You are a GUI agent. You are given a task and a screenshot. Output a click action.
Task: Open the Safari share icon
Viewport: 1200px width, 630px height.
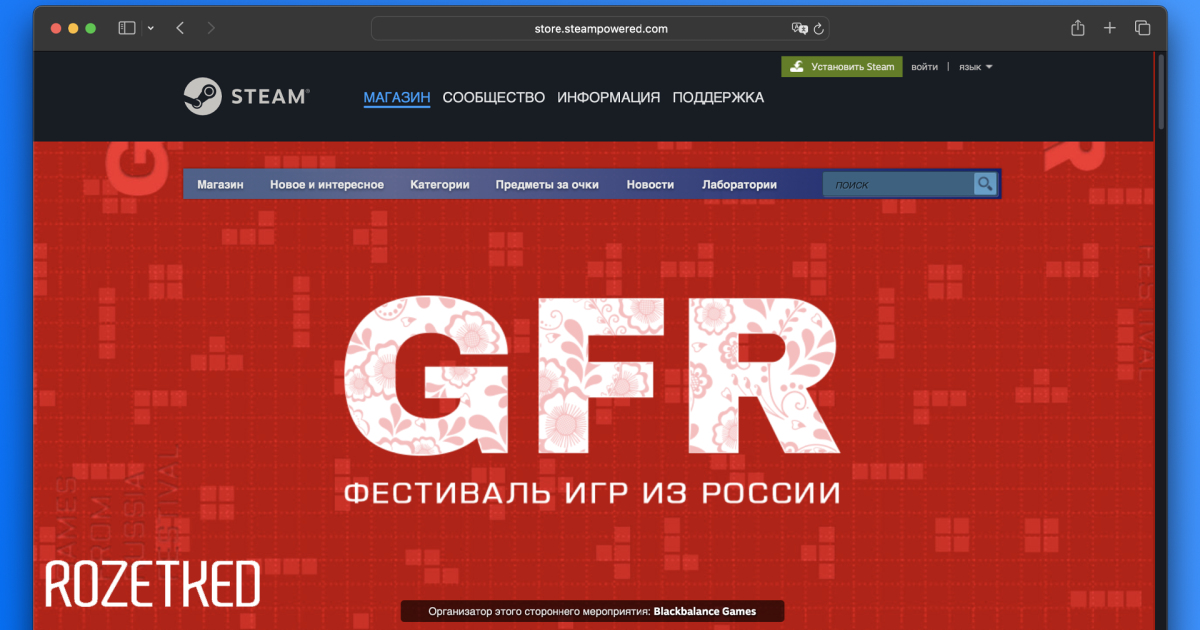1078,28
